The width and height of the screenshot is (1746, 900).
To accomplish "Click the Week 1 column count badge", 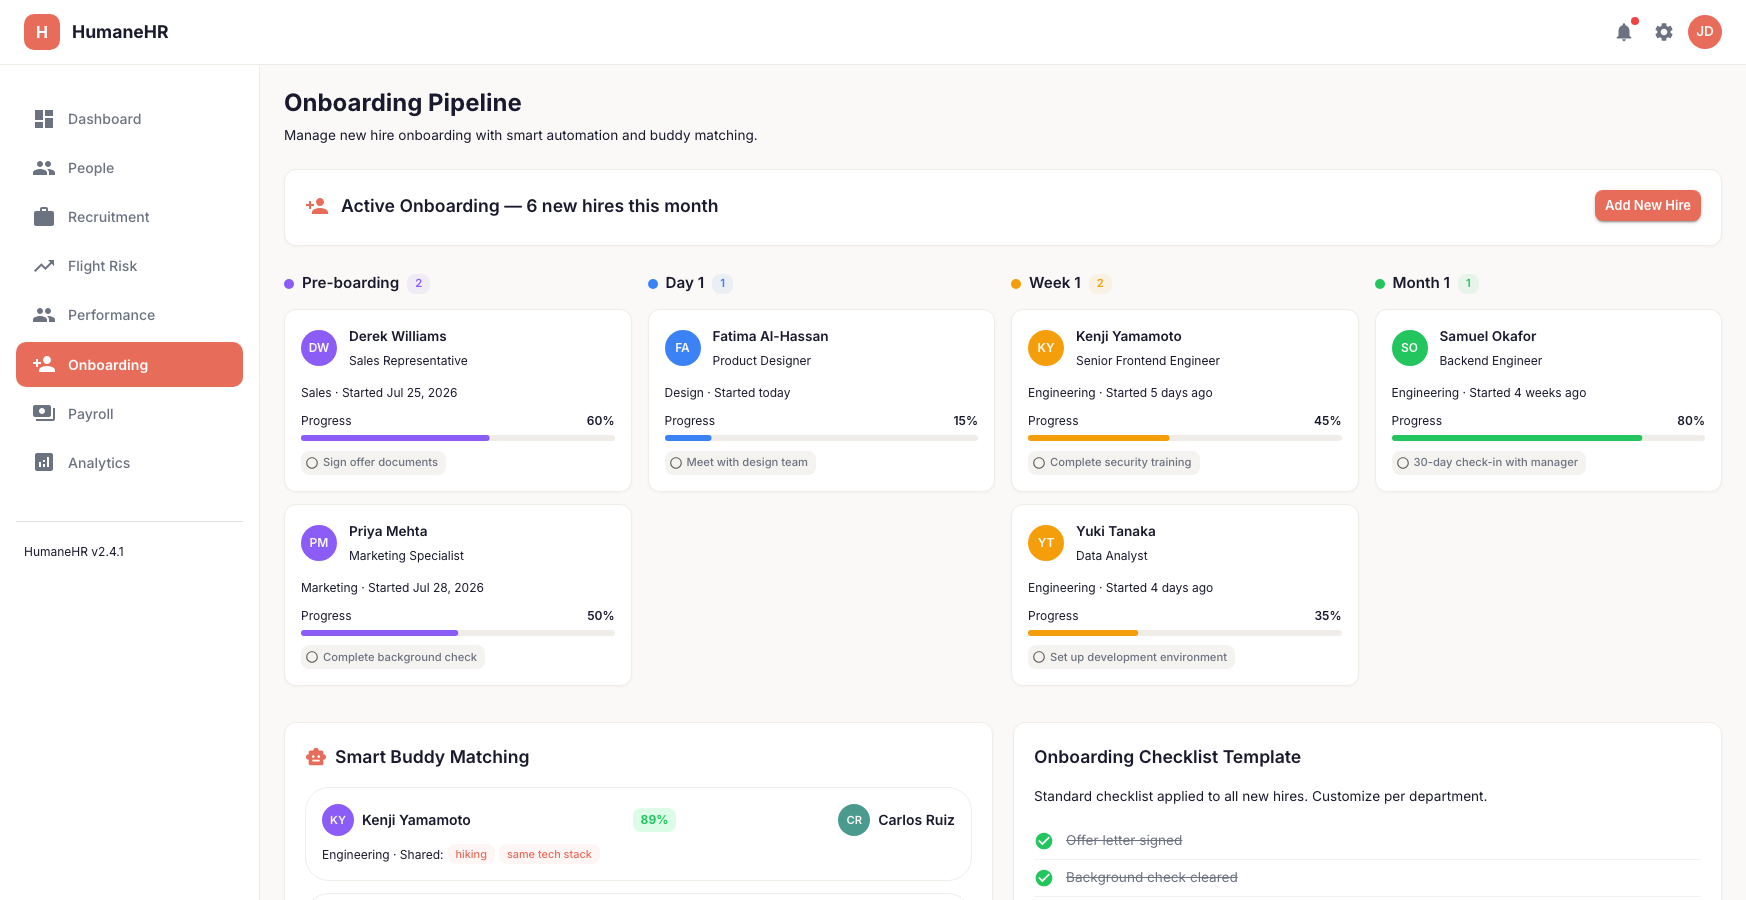I will 1100,284.
